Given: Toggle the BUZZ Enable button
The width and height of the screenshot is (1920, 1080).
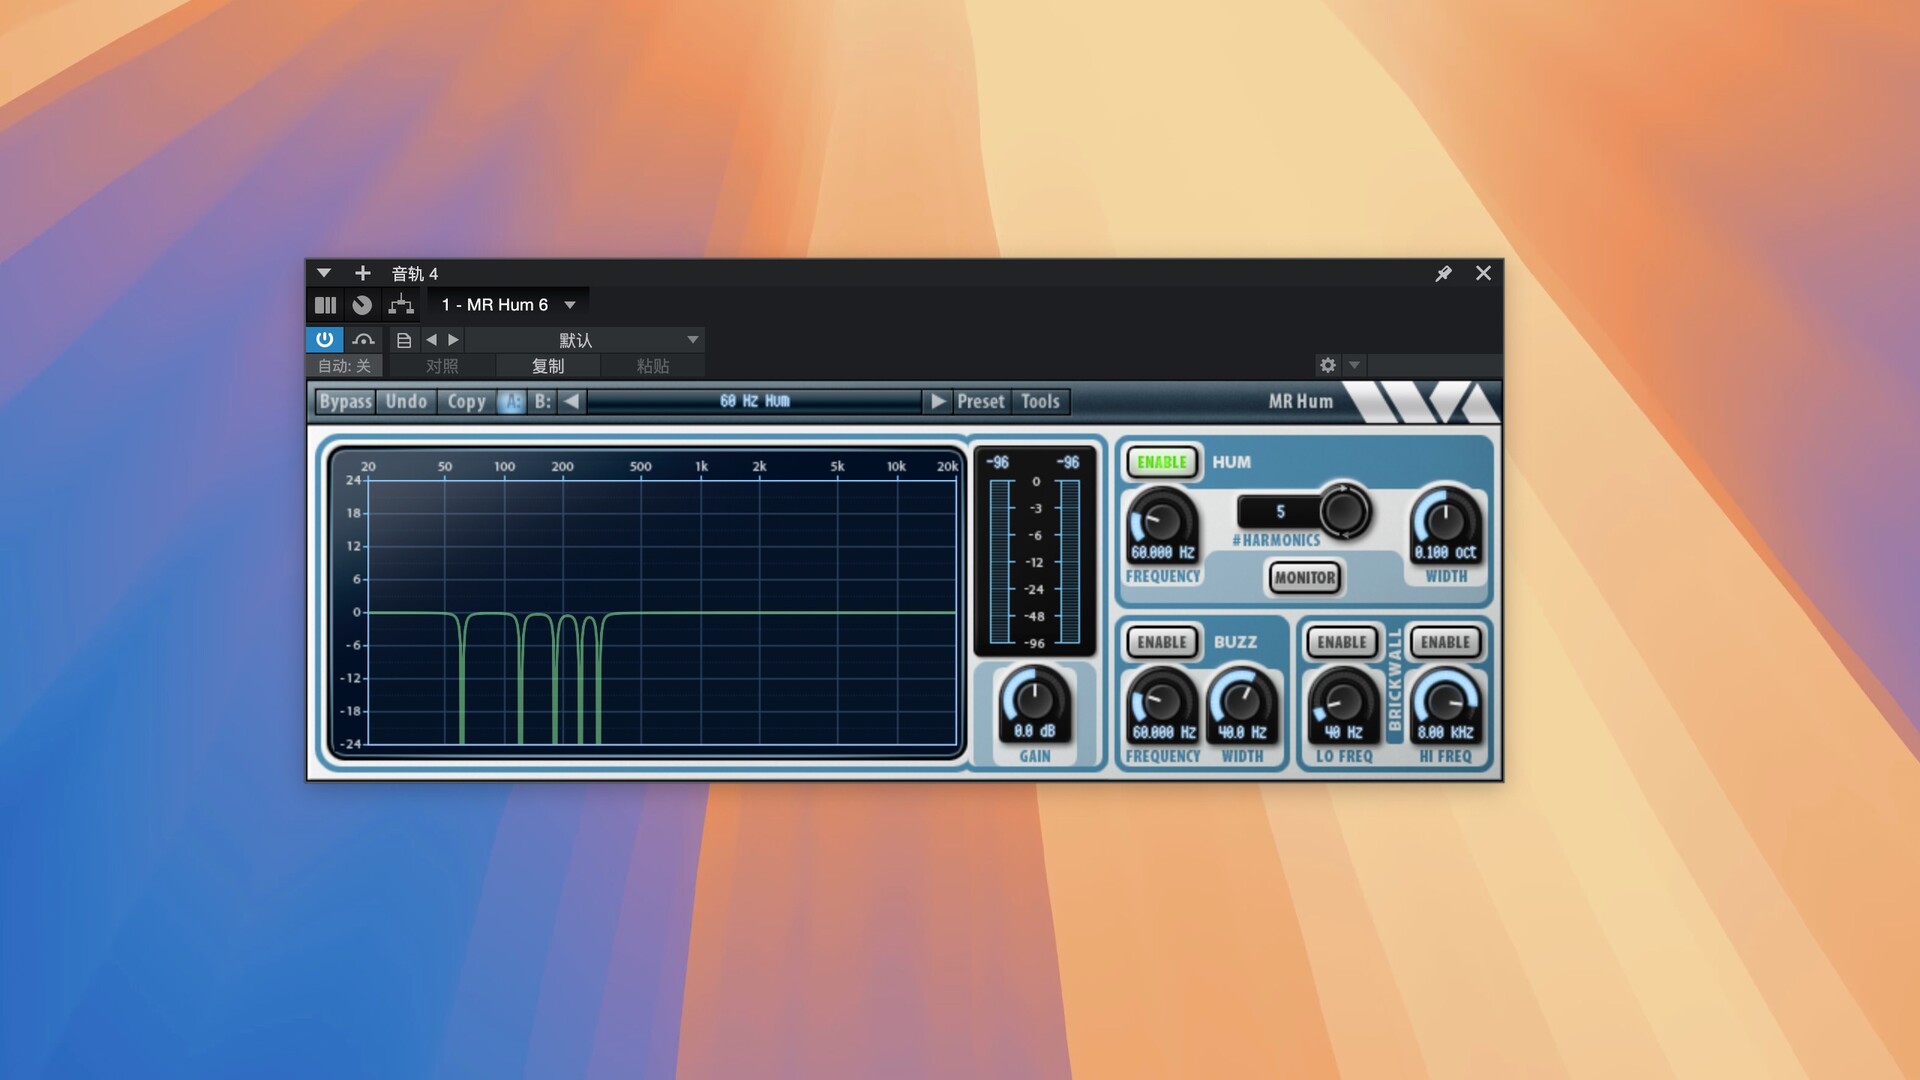Looking at the screenshot, I should pyautogui.click(x=1162, y=642).
